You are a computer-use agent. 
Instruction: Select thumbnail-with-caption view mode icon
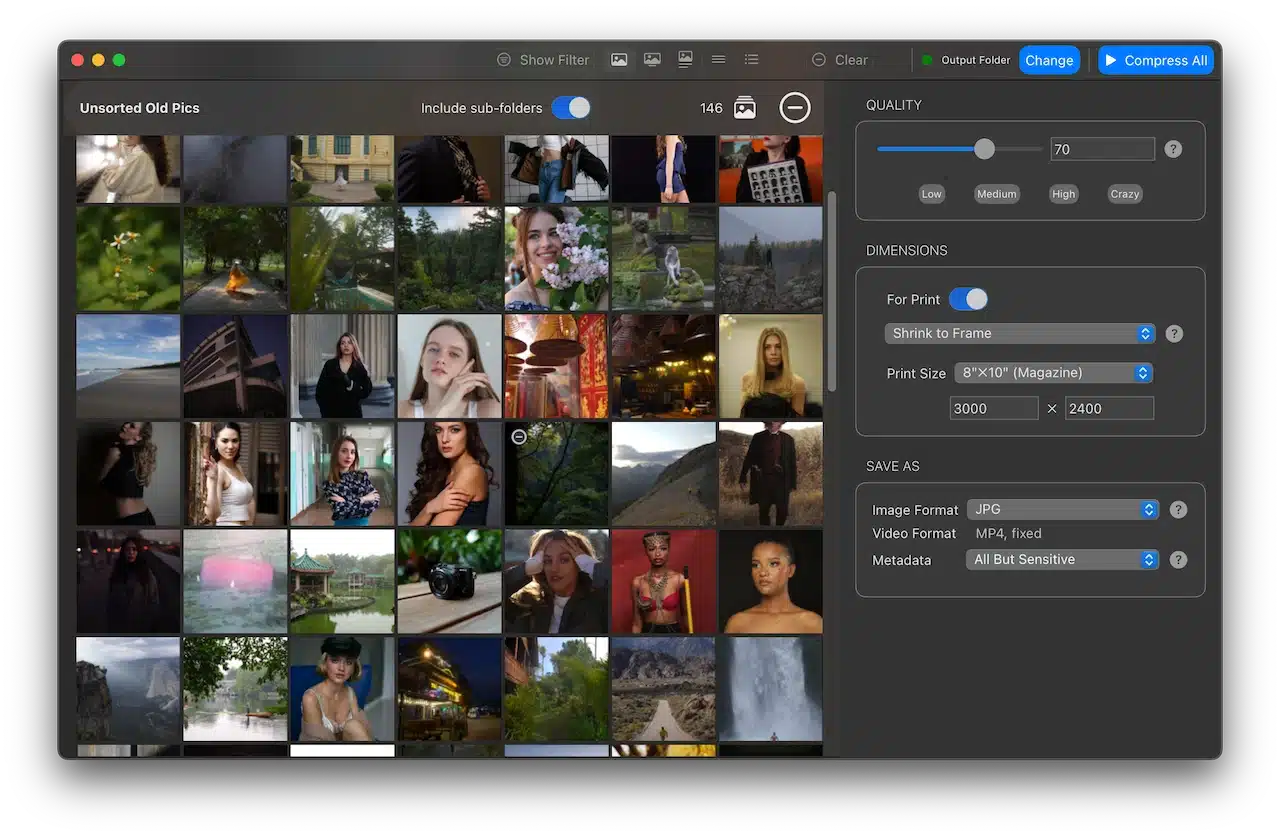685,60
